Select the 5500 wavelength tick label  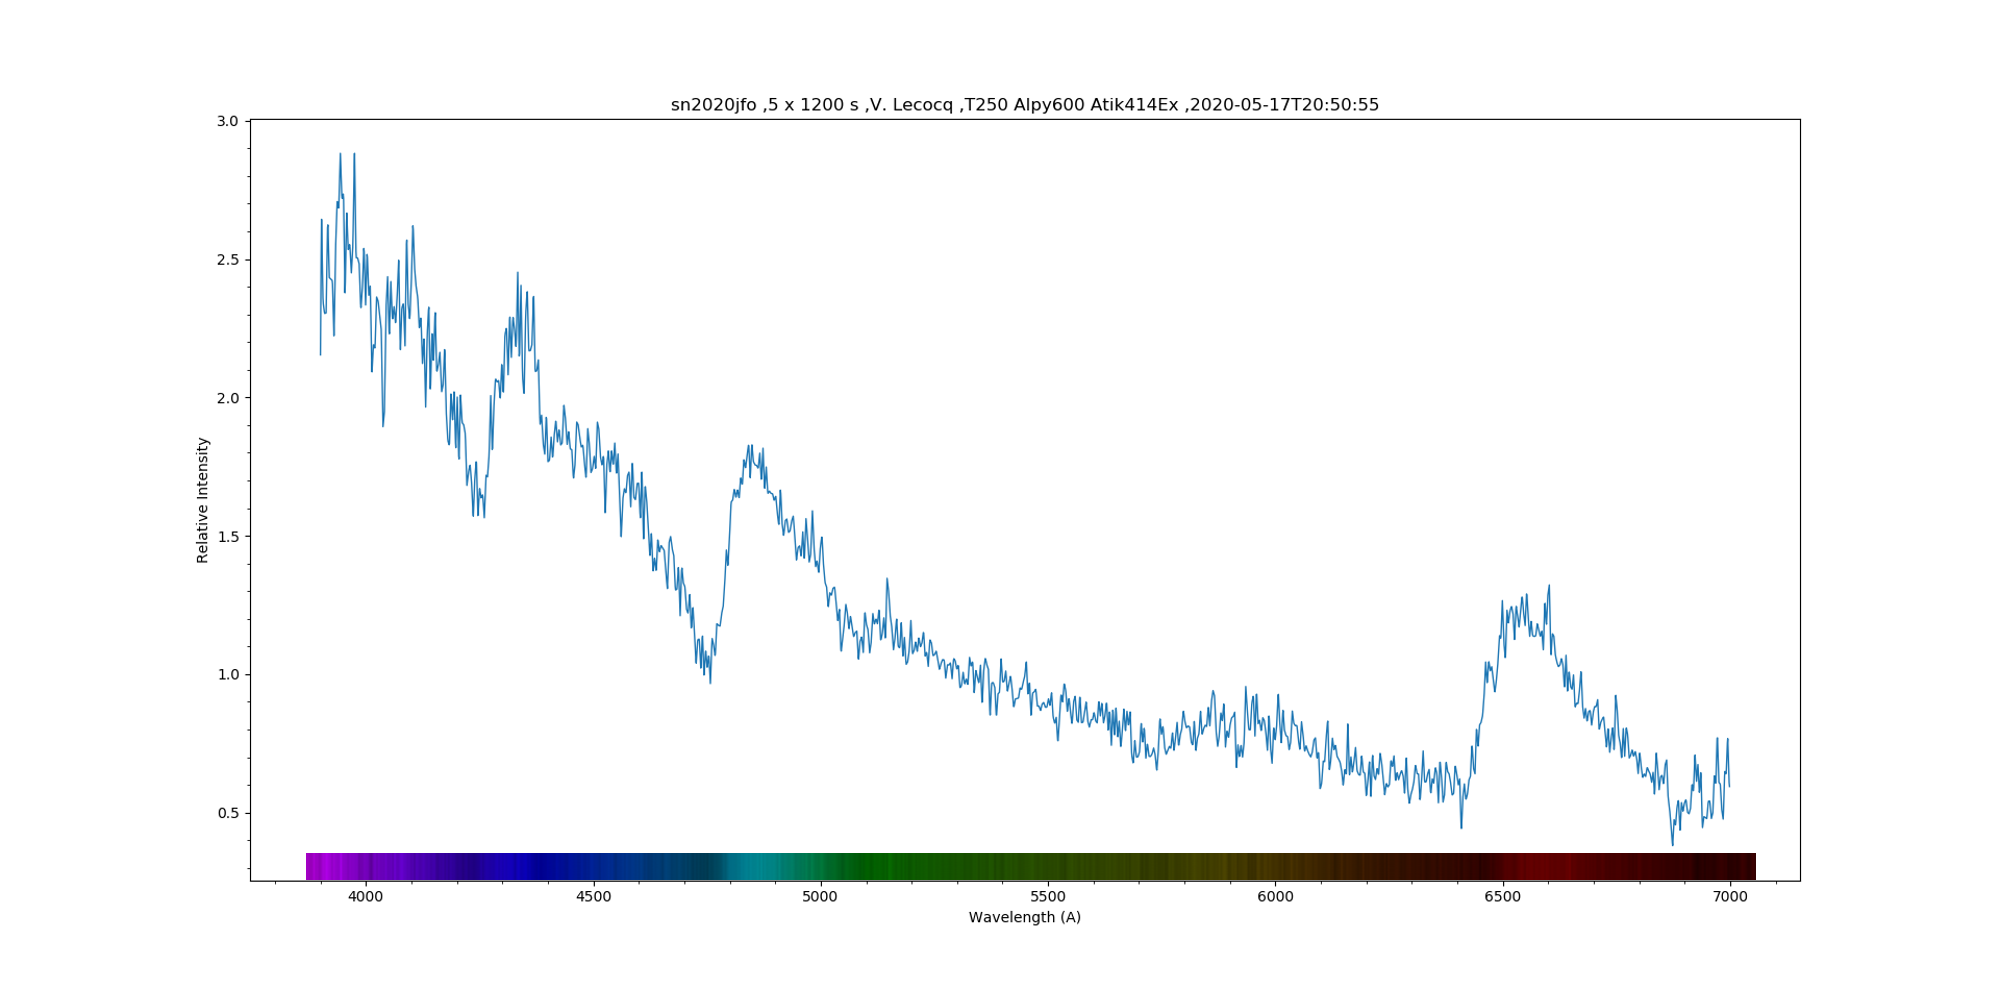pos(1048,897)
